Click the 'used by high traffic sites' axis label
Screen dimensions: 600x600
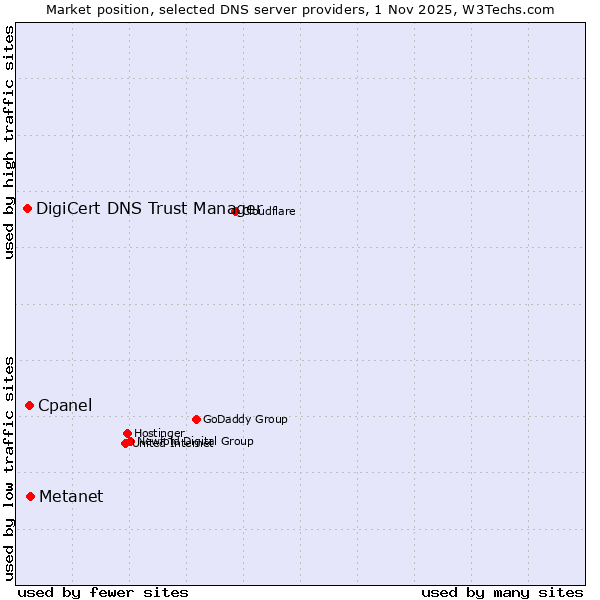(9, 142)
